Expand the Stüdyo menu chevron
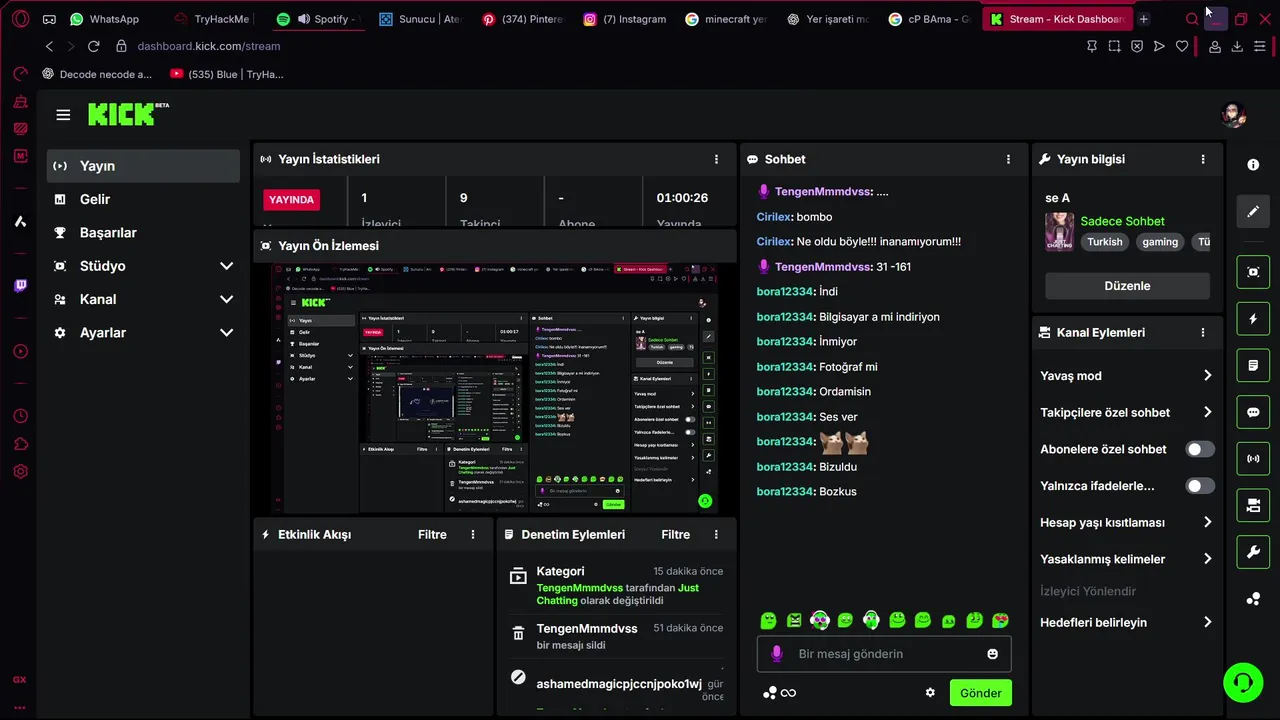 pos(226,266)
